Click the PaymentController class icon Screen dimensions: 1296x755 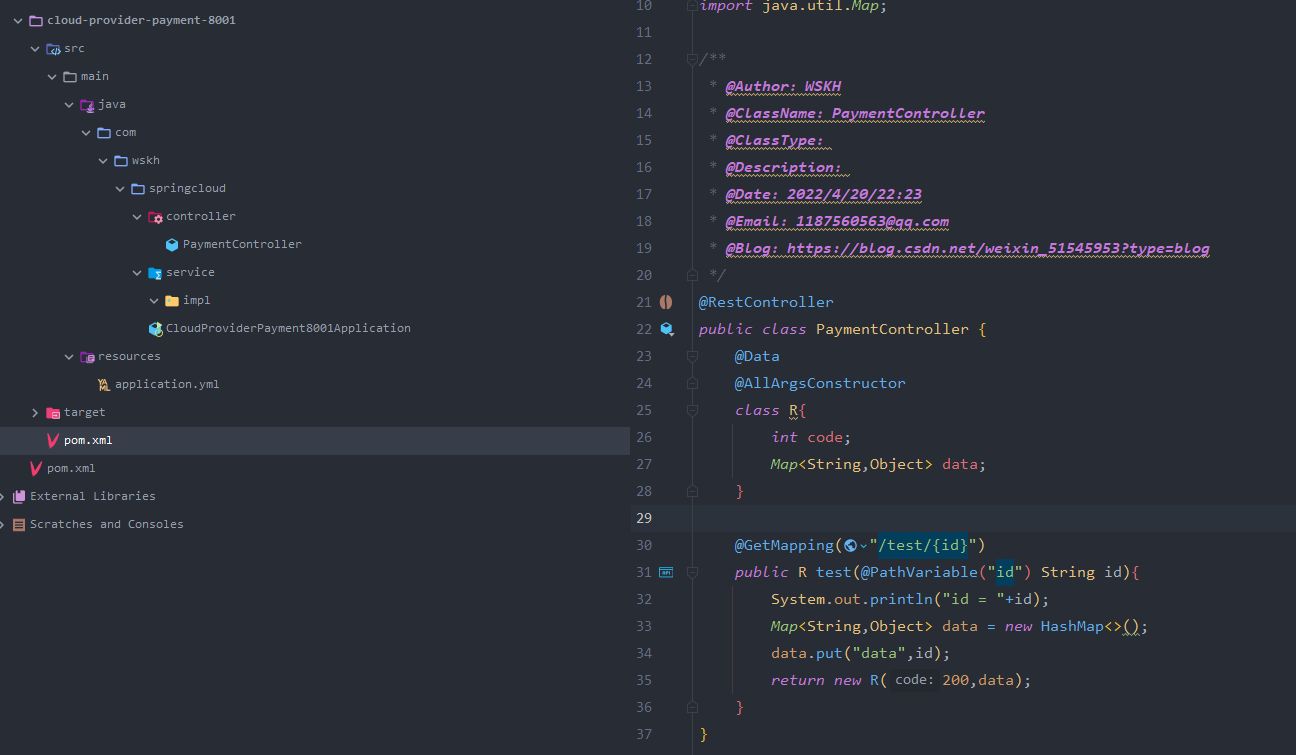172,244
